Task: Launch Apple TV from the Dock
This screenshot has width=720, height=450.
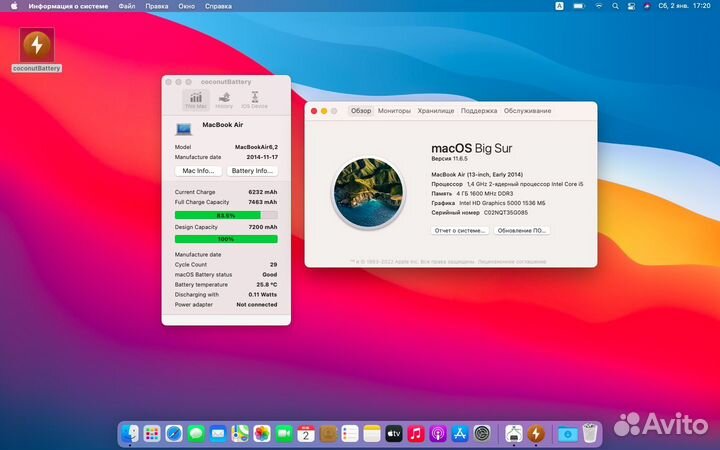Action: point(394,433)
